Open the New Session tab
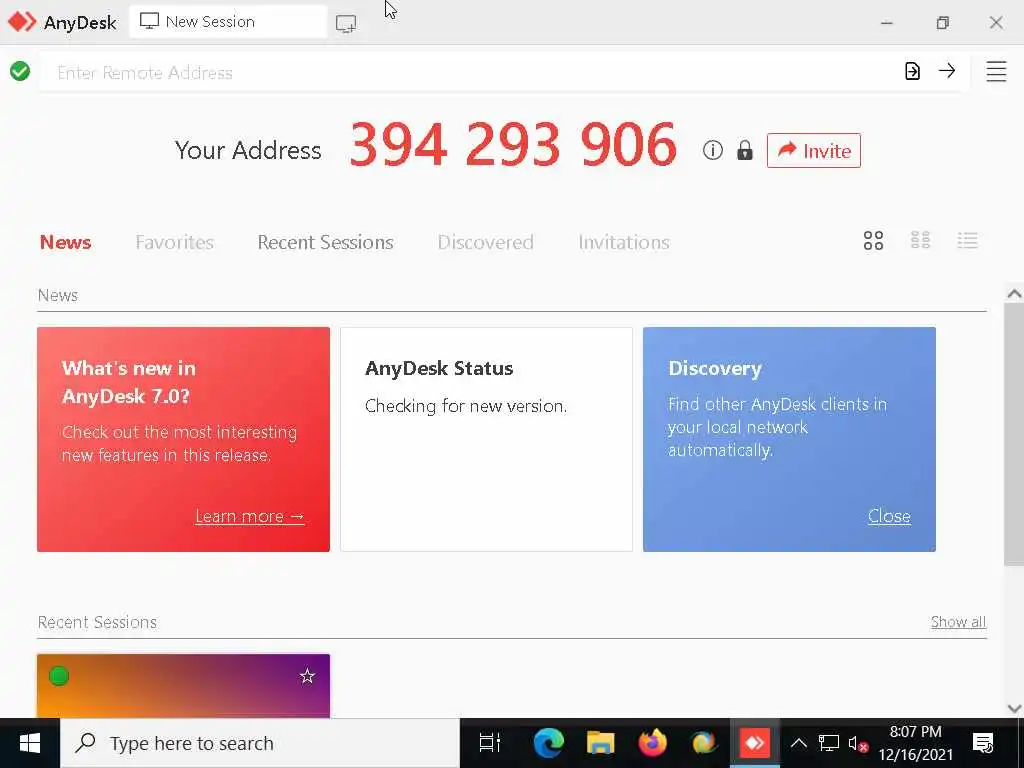The image size is (1024, 768). pos(228,22)
